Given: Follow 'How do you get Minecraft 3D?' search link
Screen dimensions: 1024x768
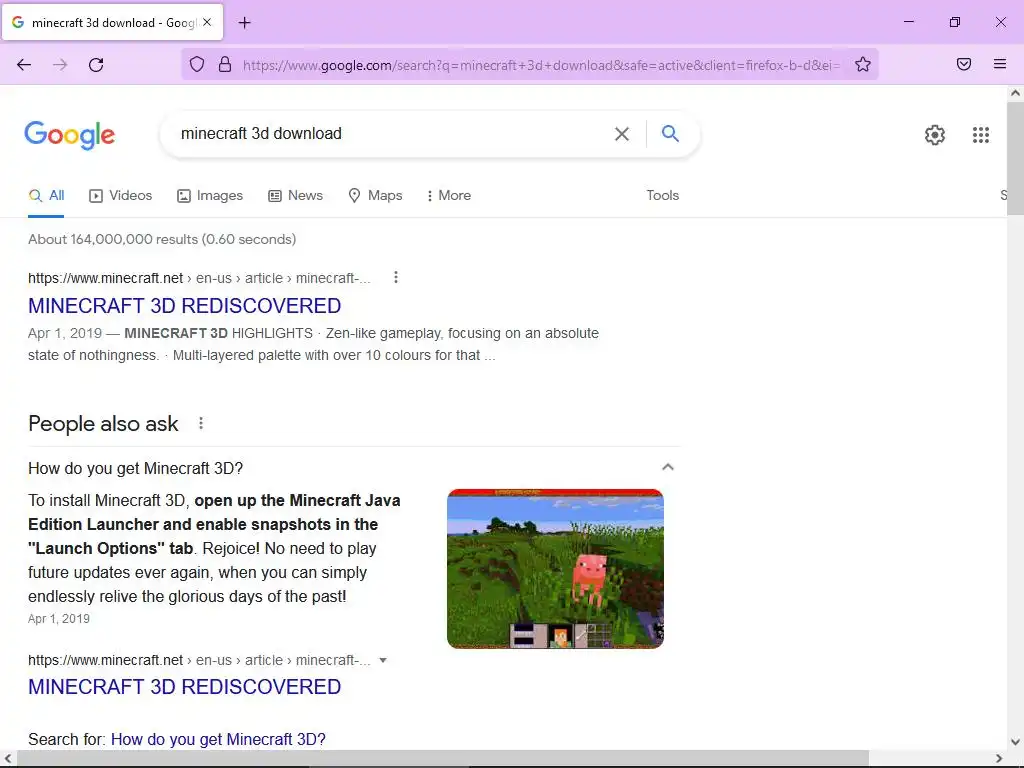Looking at the screenshot, I should [218, 739].
